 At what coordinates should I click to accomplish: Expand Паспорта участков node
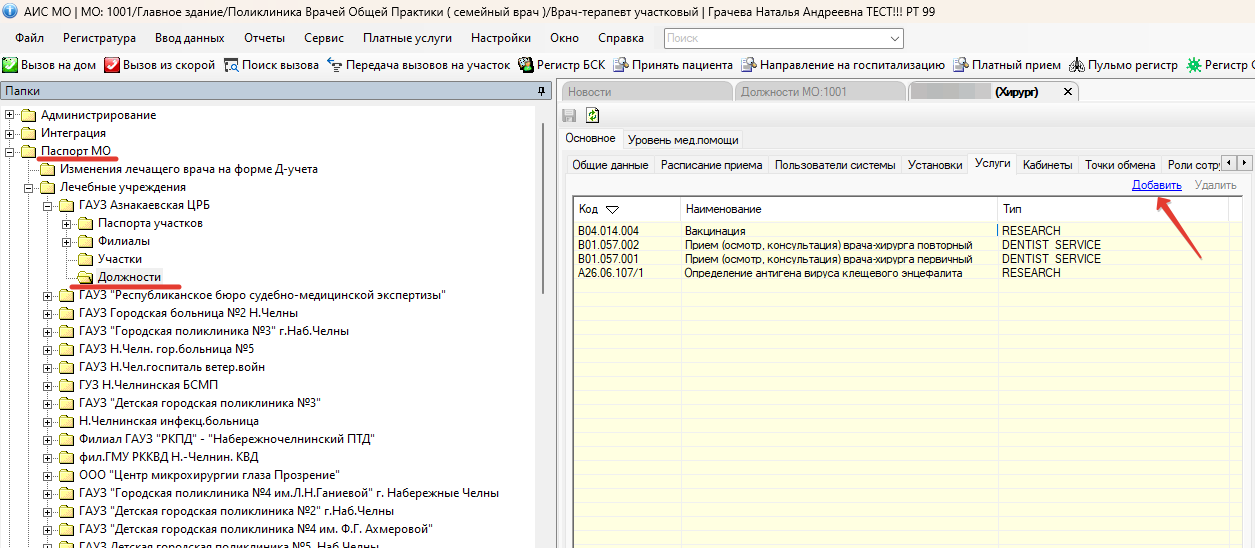click(67, 223)
